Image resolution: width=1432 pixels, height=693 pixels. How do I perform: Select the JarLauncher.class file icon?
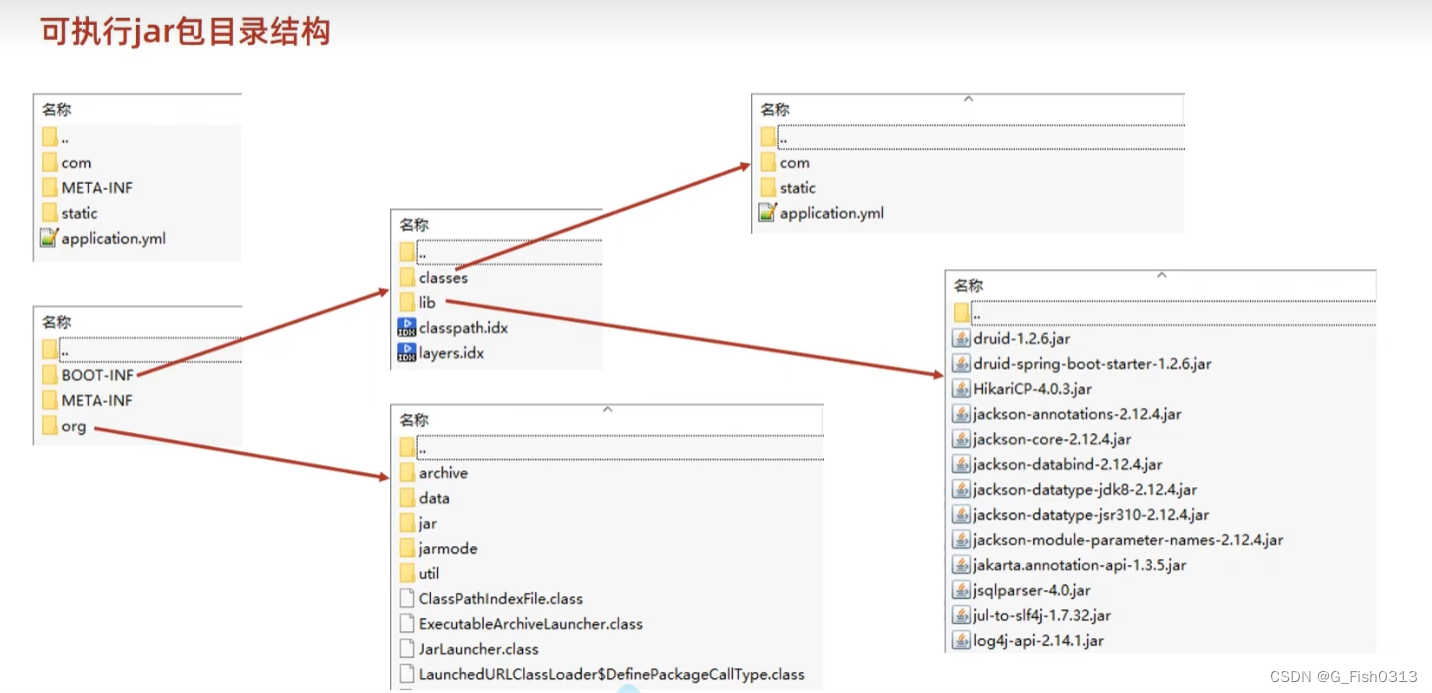(x=407, y=648)
